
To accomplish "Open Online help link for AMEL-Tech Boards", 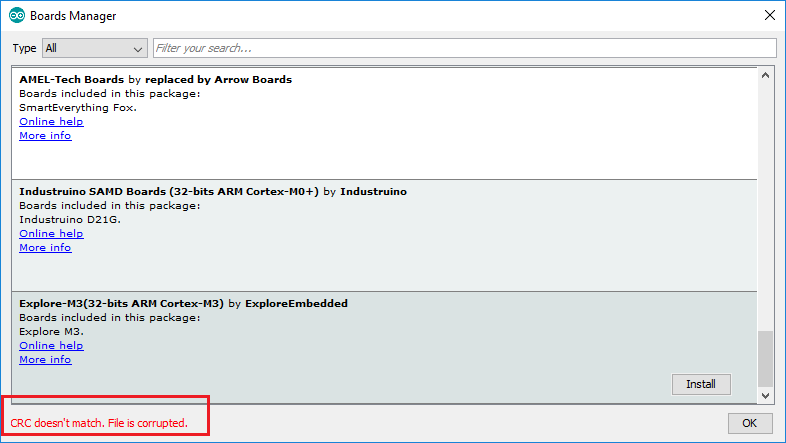I will [51, 121].
